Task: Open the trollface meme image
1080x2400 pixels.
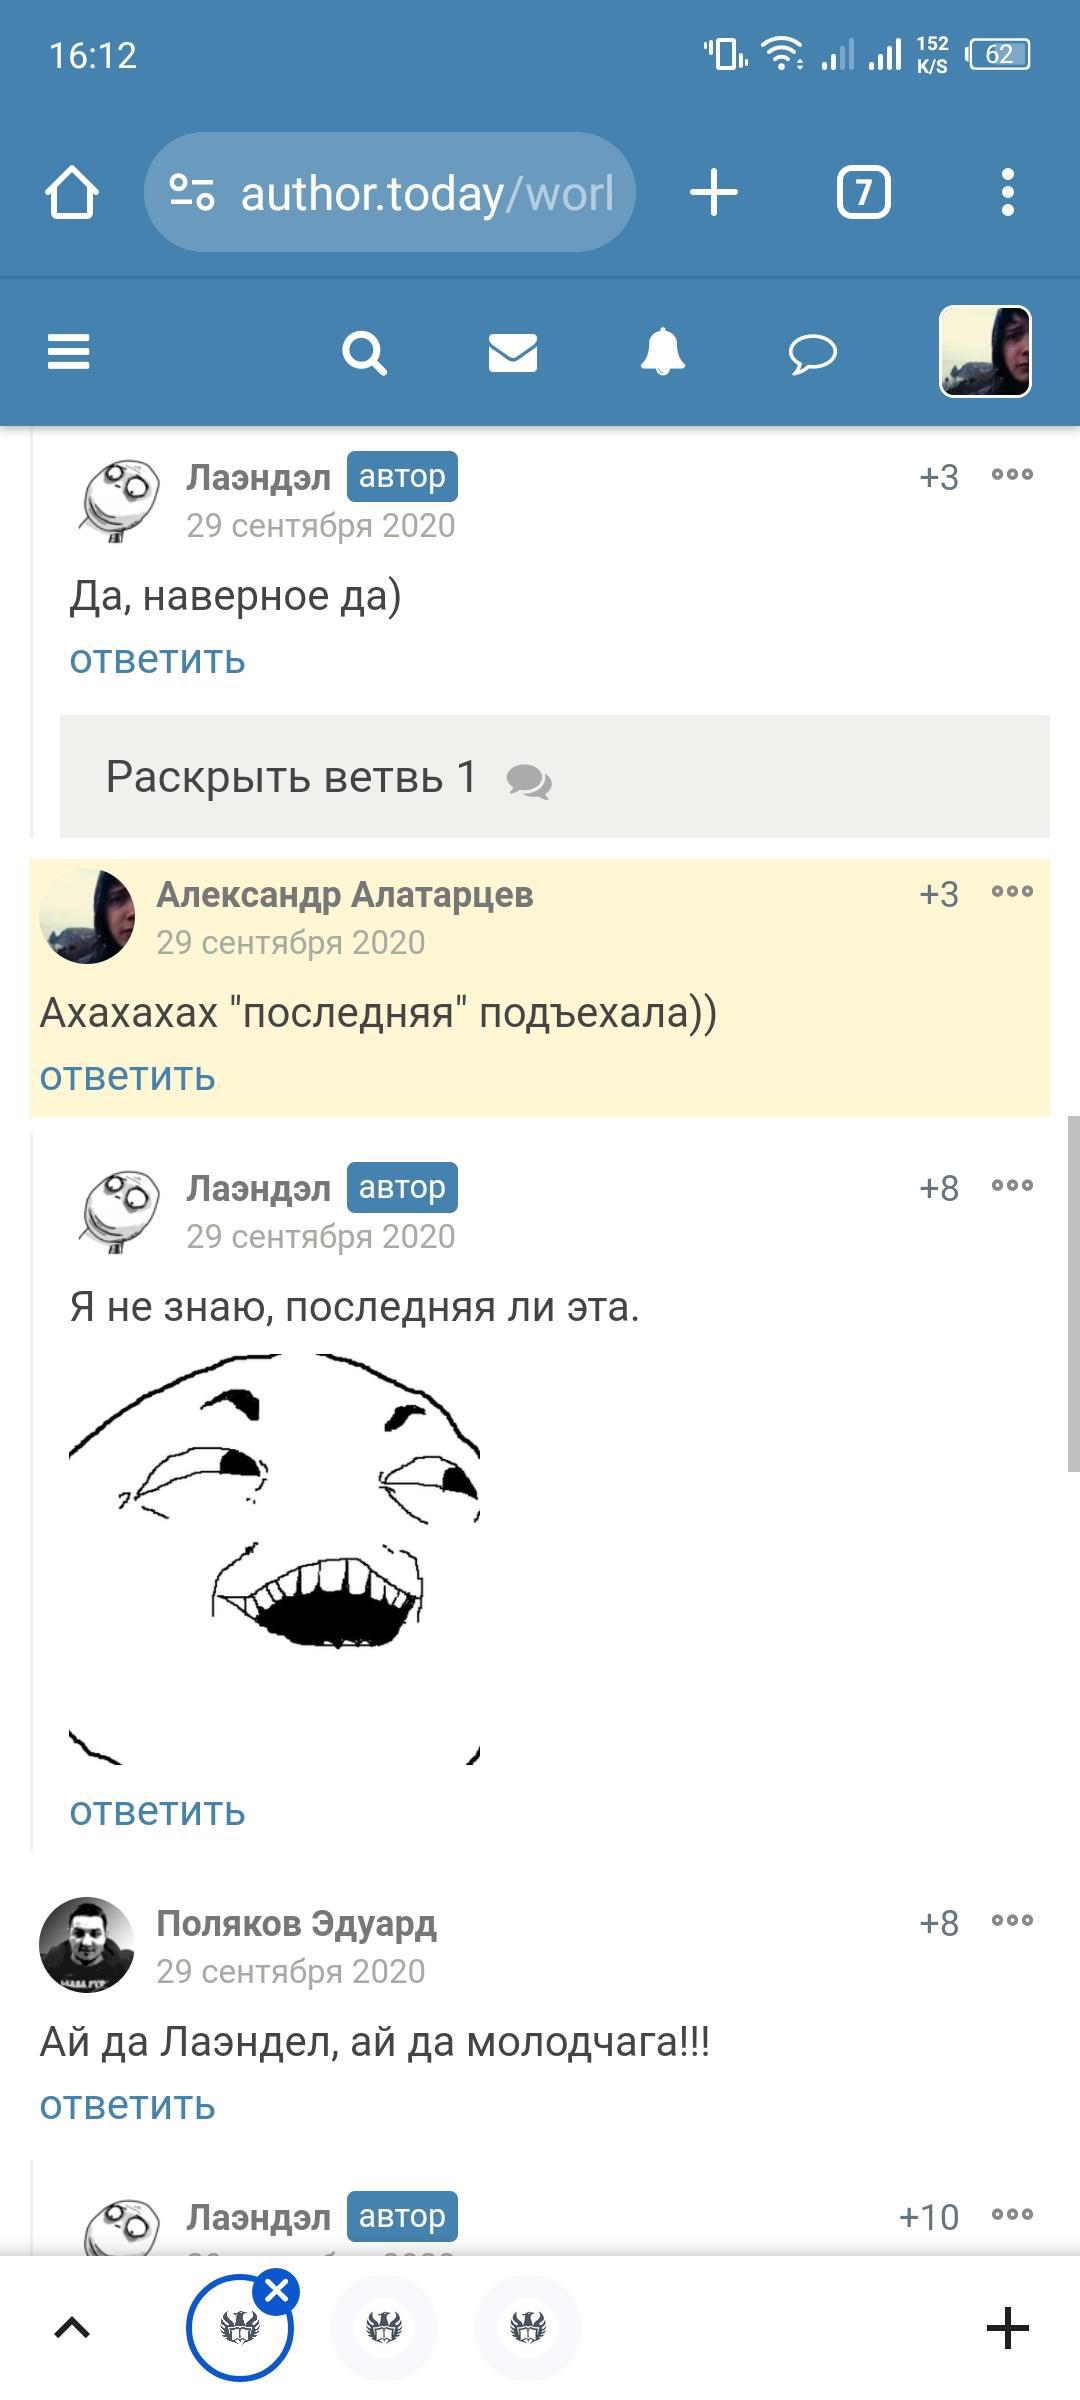Action: 274,1559
